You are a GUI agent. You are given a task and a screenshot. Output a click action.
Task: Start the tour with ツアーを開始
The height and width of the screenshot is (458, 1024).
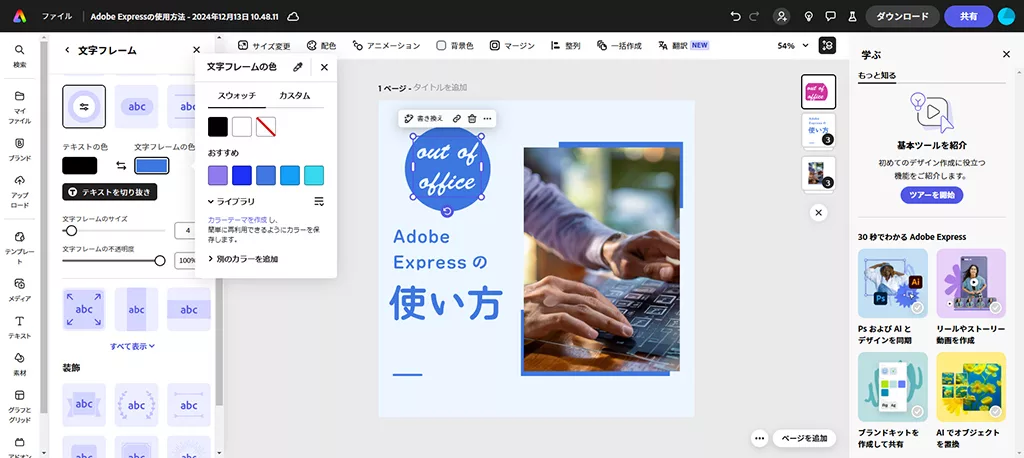932,195
